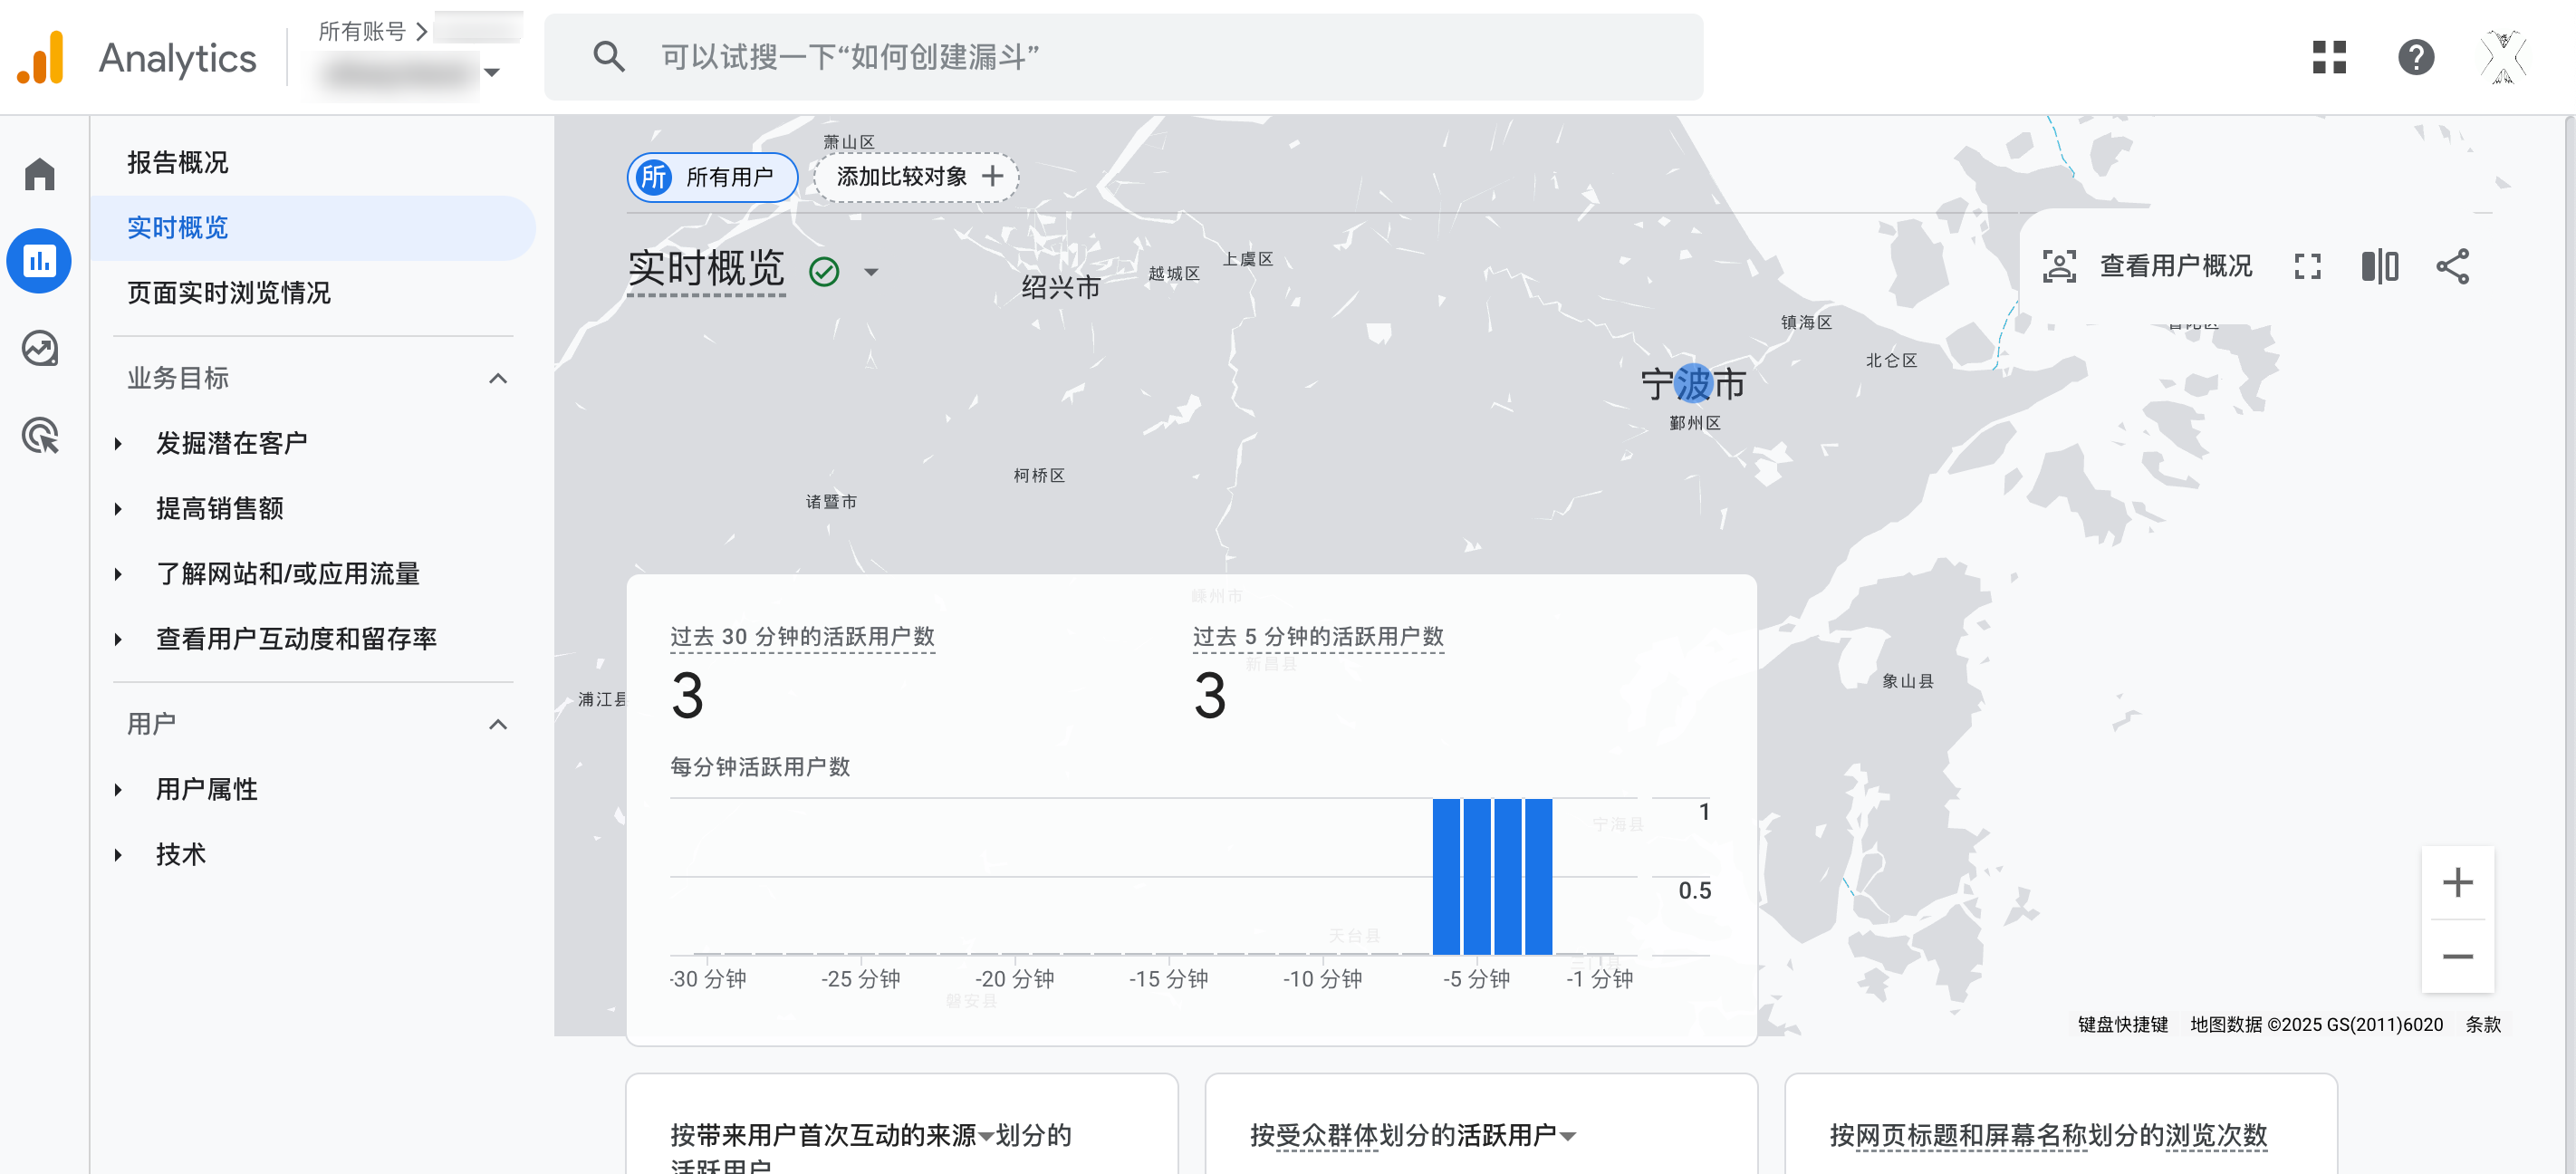
Task: Zoom in on the map
Action: pos(2457,882)
